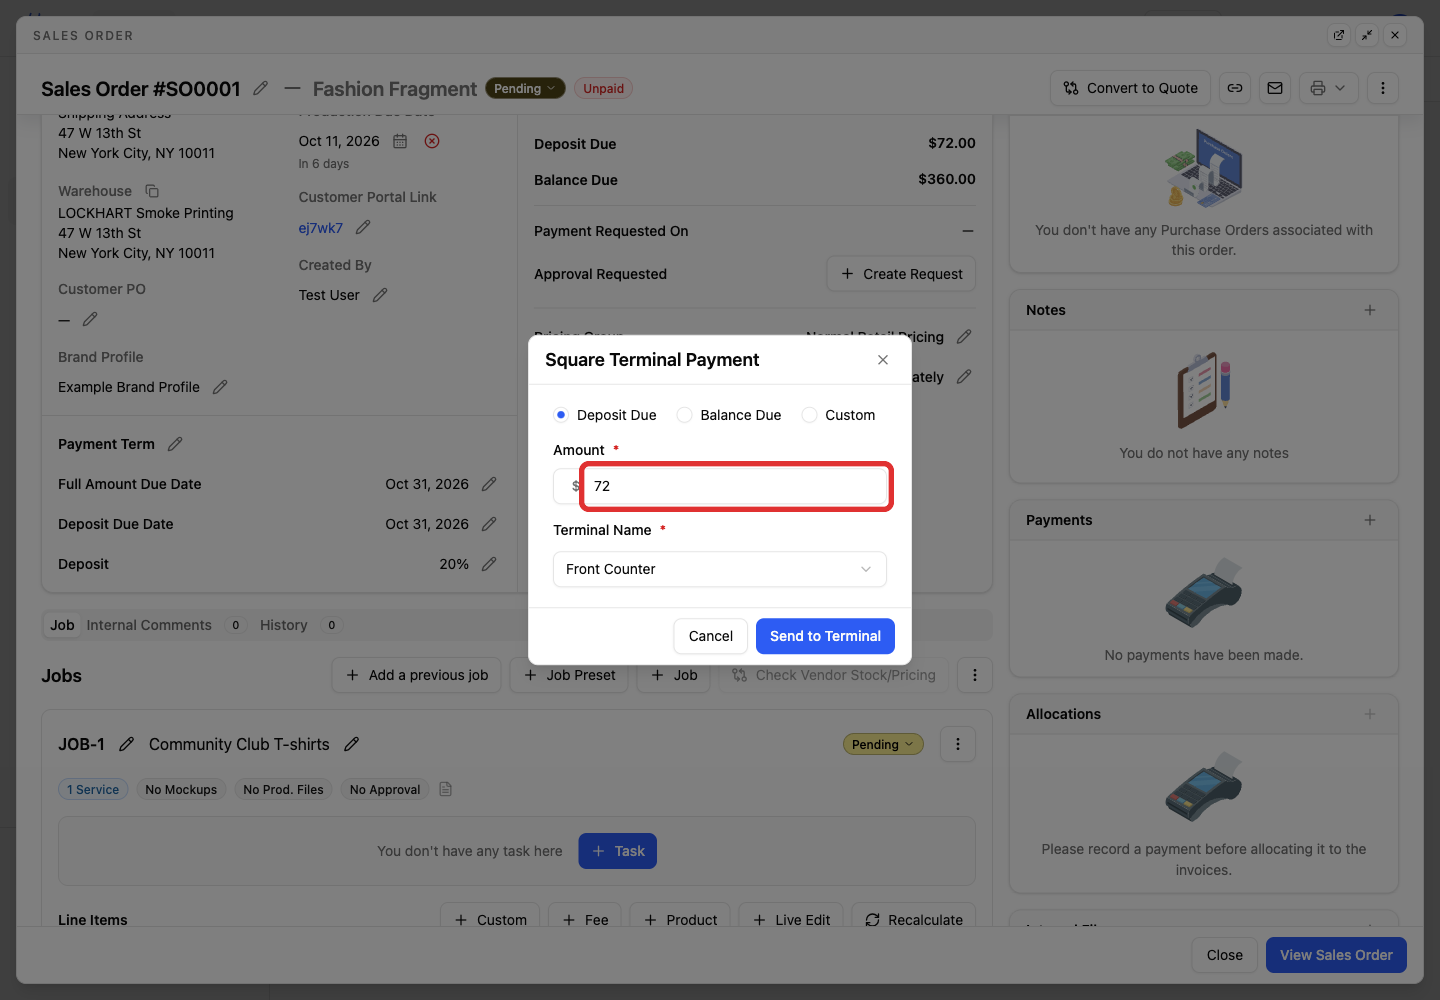
Task: Open the JOB-1 Pending status dropdown
Action: (883, 744)
